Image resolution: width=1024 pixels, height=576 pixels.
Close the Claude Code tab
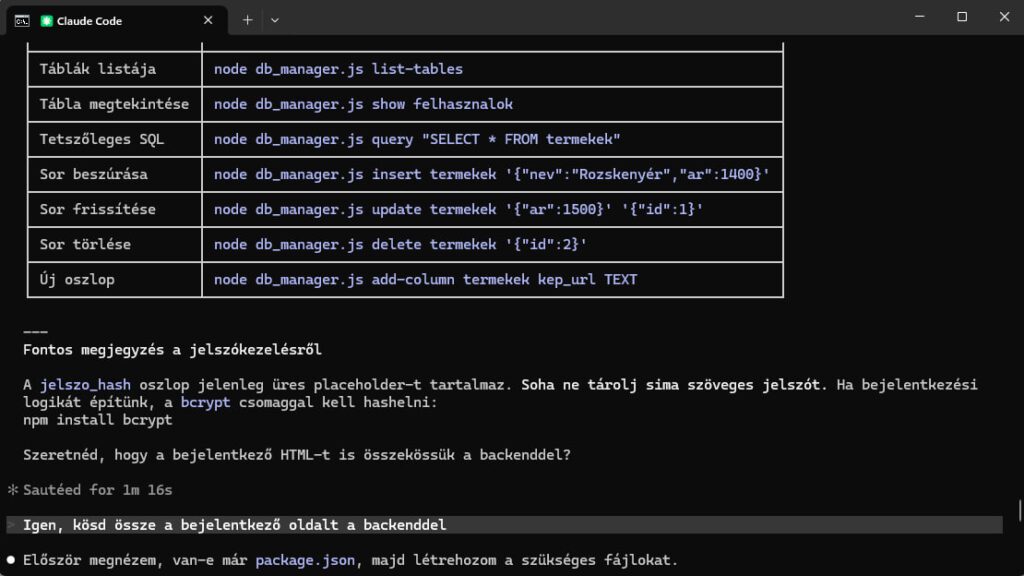(208, 19)
